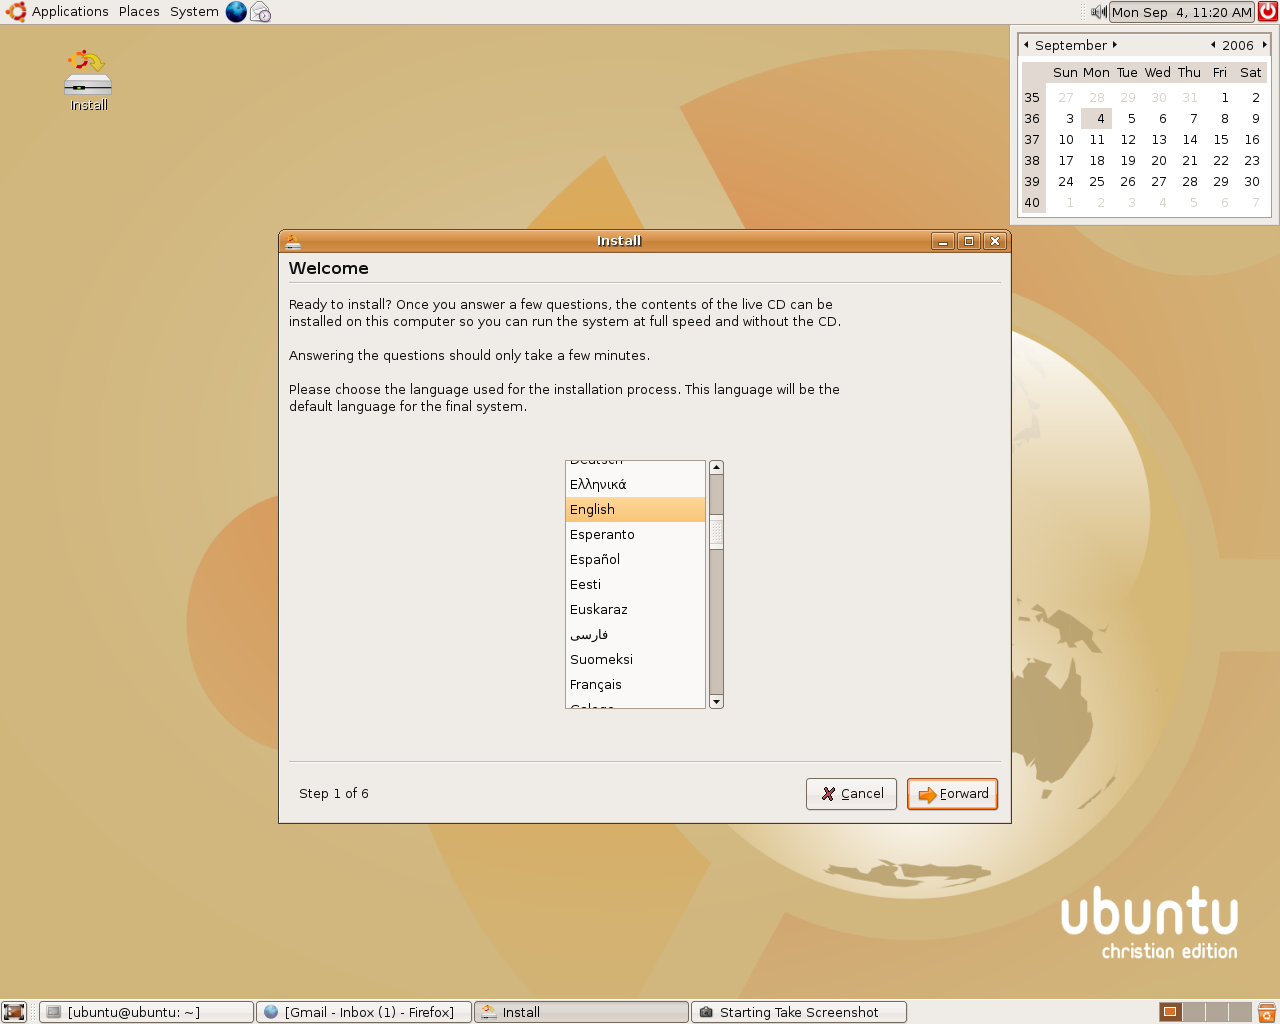Select فارسی in the language list
Viewport: 1280px width, 1024px height.
coord(635,635)
